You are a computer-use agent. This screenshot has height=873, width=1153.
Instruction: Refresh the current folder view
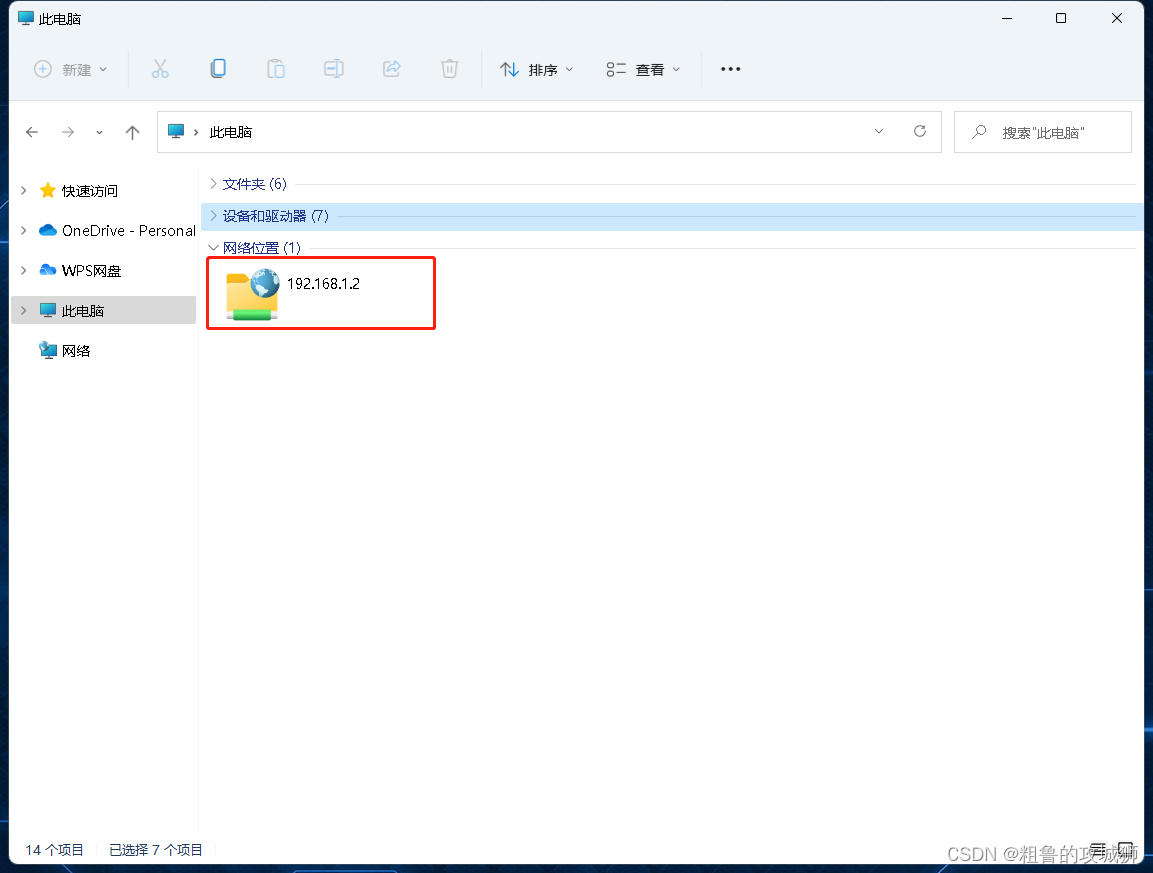tap(920, 132)
